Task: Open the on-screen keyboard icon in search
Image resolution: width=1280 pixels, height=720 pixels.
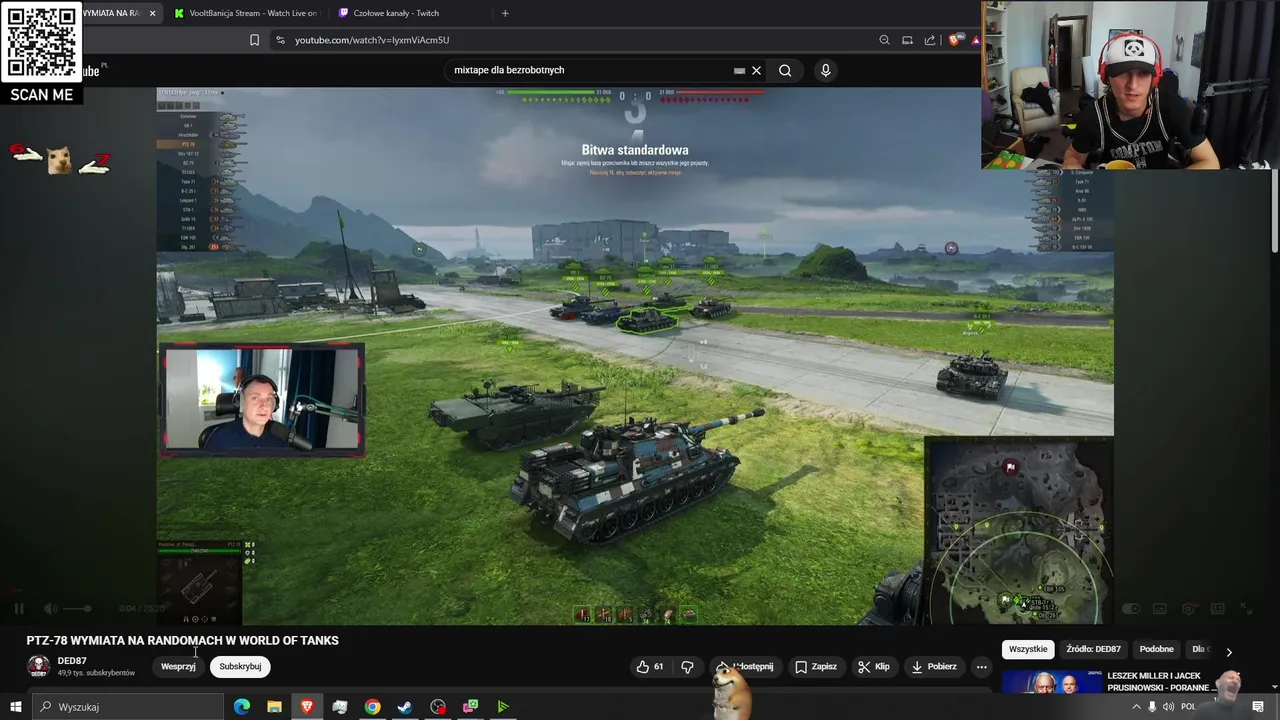Action: pos(739,70)
